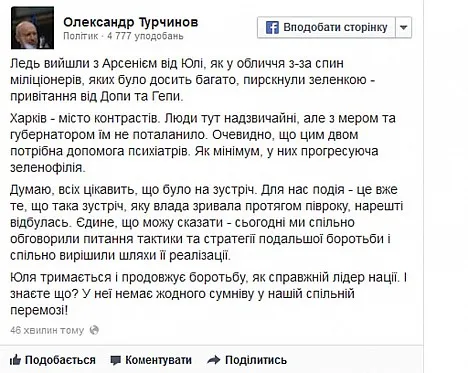
Task: Open the profile photo thumbnail of Олександр Турчинов
Action: [x=32, y=28]
